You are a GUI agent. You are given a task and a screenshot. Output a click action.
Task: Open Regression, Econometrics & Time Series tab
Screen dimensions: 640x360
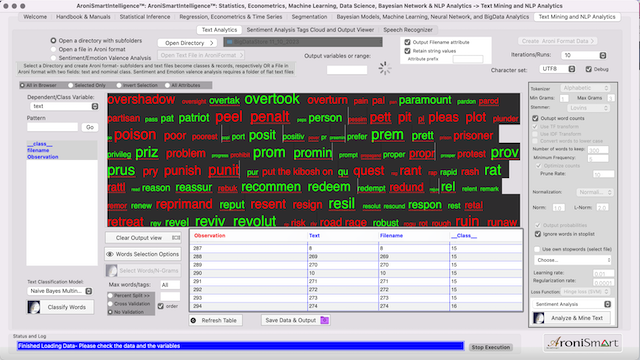(231, 17)
